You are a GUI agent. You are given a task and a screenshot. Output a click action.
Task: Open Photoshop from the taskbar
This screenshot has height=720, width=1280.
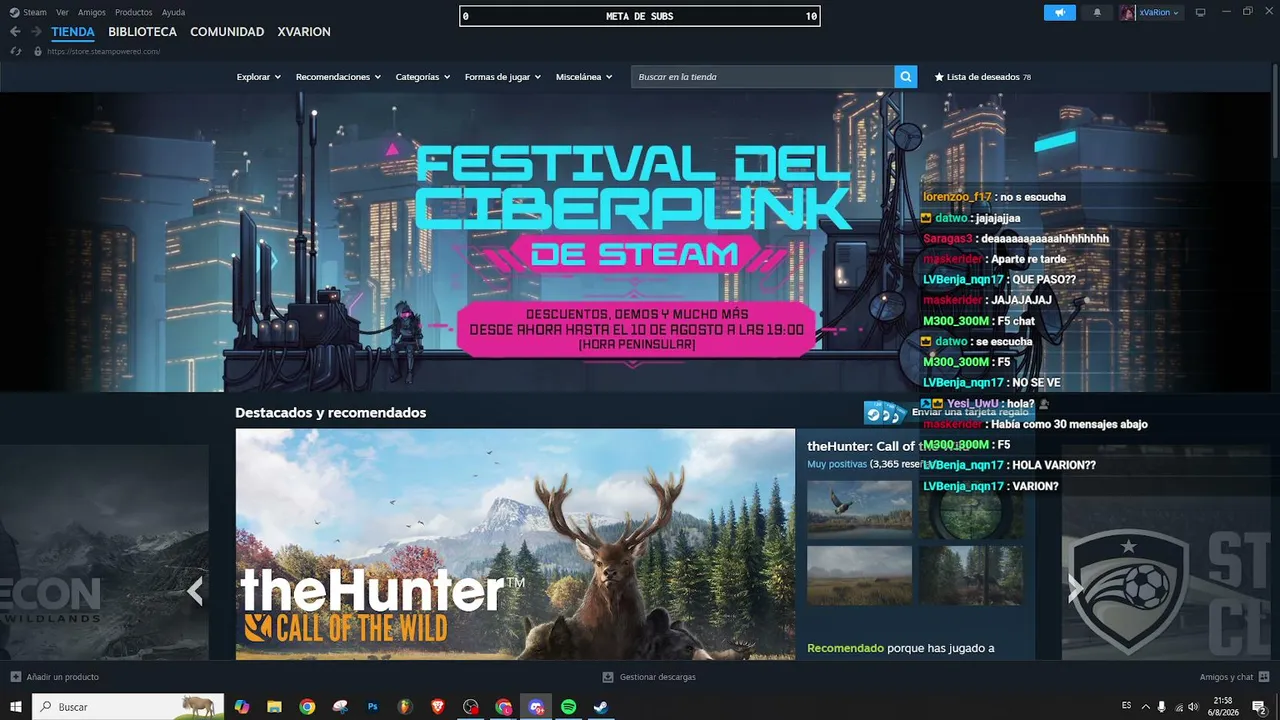(373, 707)
